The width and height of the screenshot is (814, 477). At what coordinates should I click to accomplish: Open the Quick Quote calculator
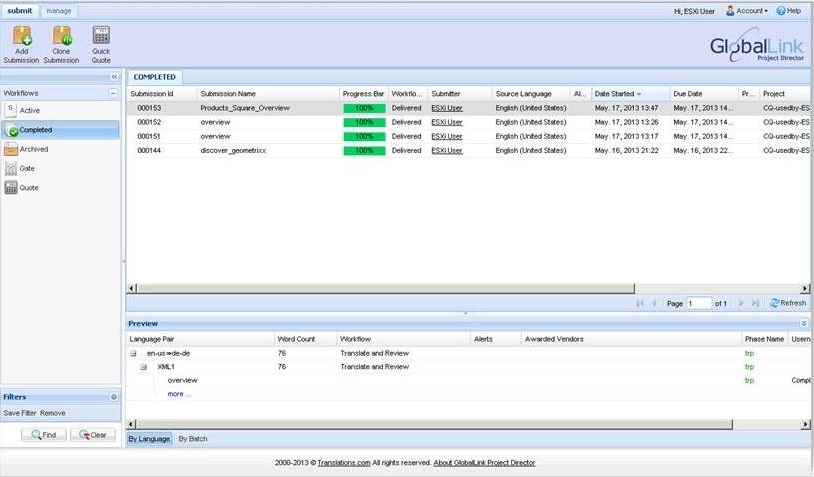coord(101,45)
